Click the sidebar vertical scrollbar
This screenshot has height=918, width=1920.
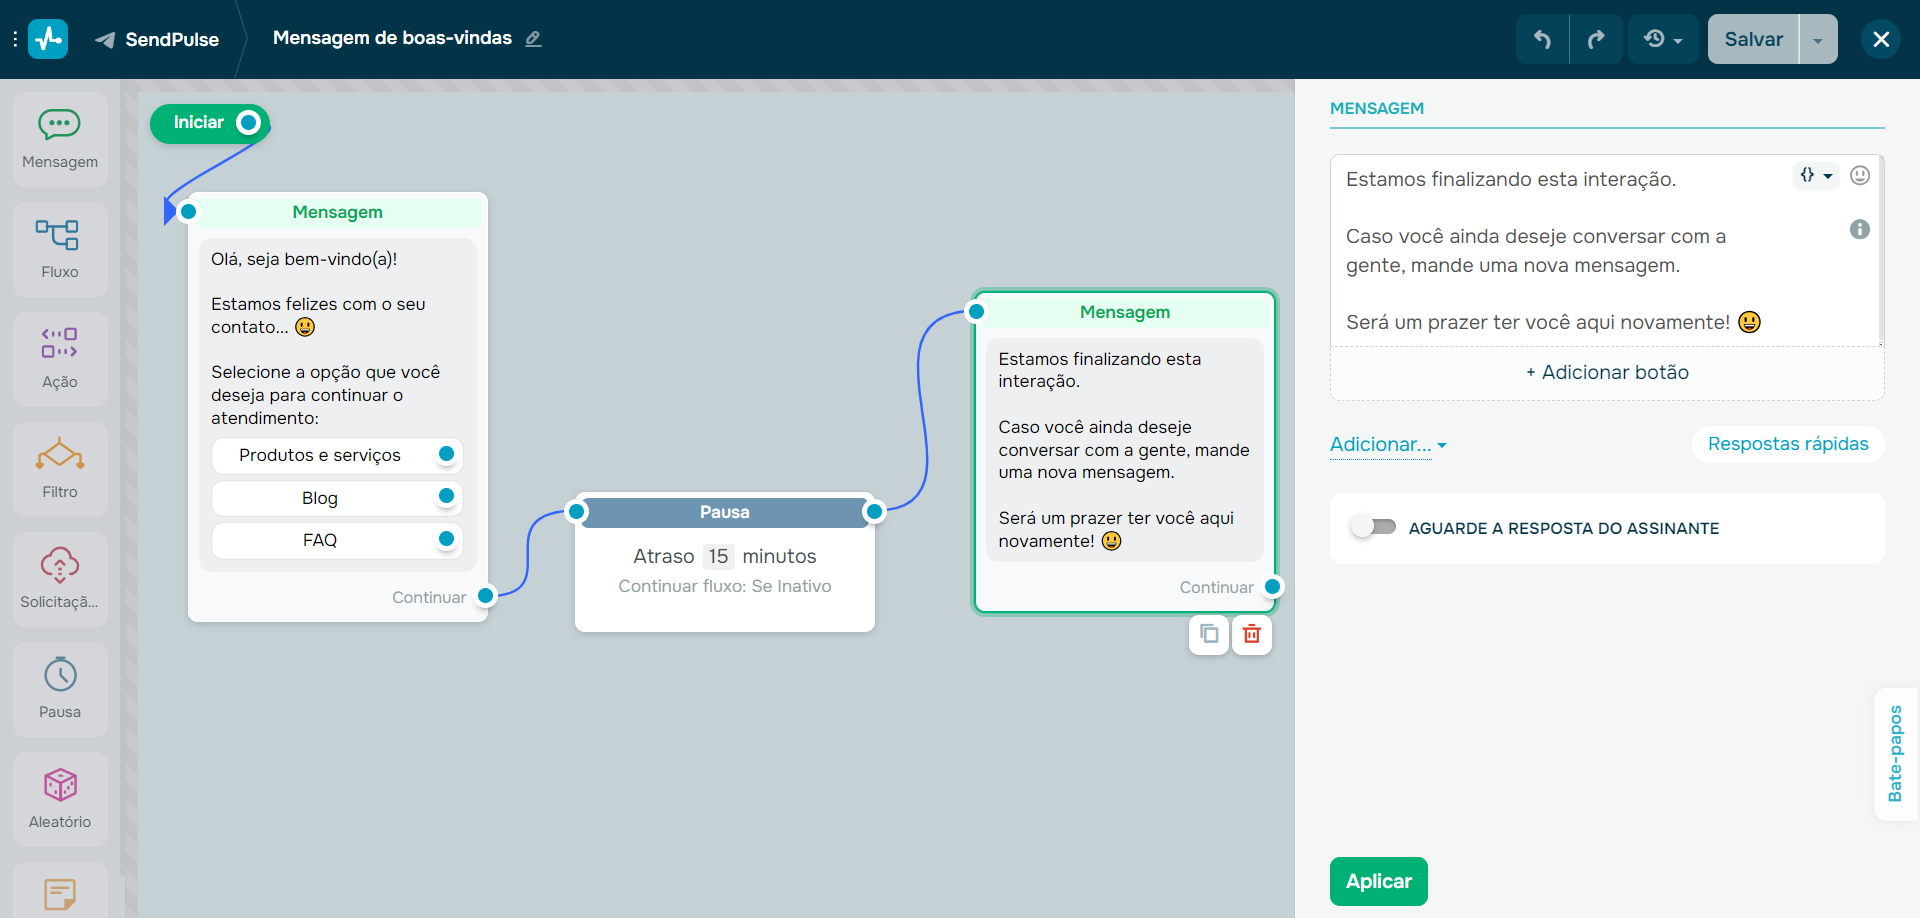click(123, 480)
